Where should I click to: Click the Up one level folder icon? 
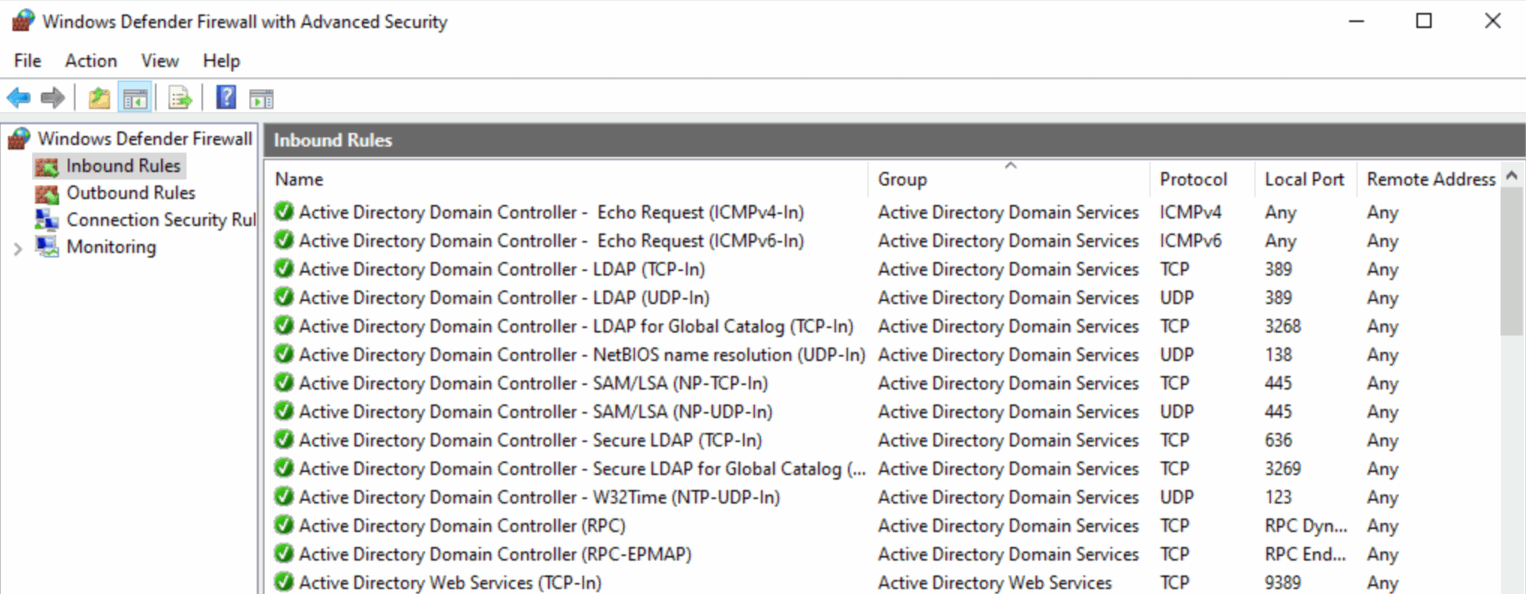tap(99, 98)
